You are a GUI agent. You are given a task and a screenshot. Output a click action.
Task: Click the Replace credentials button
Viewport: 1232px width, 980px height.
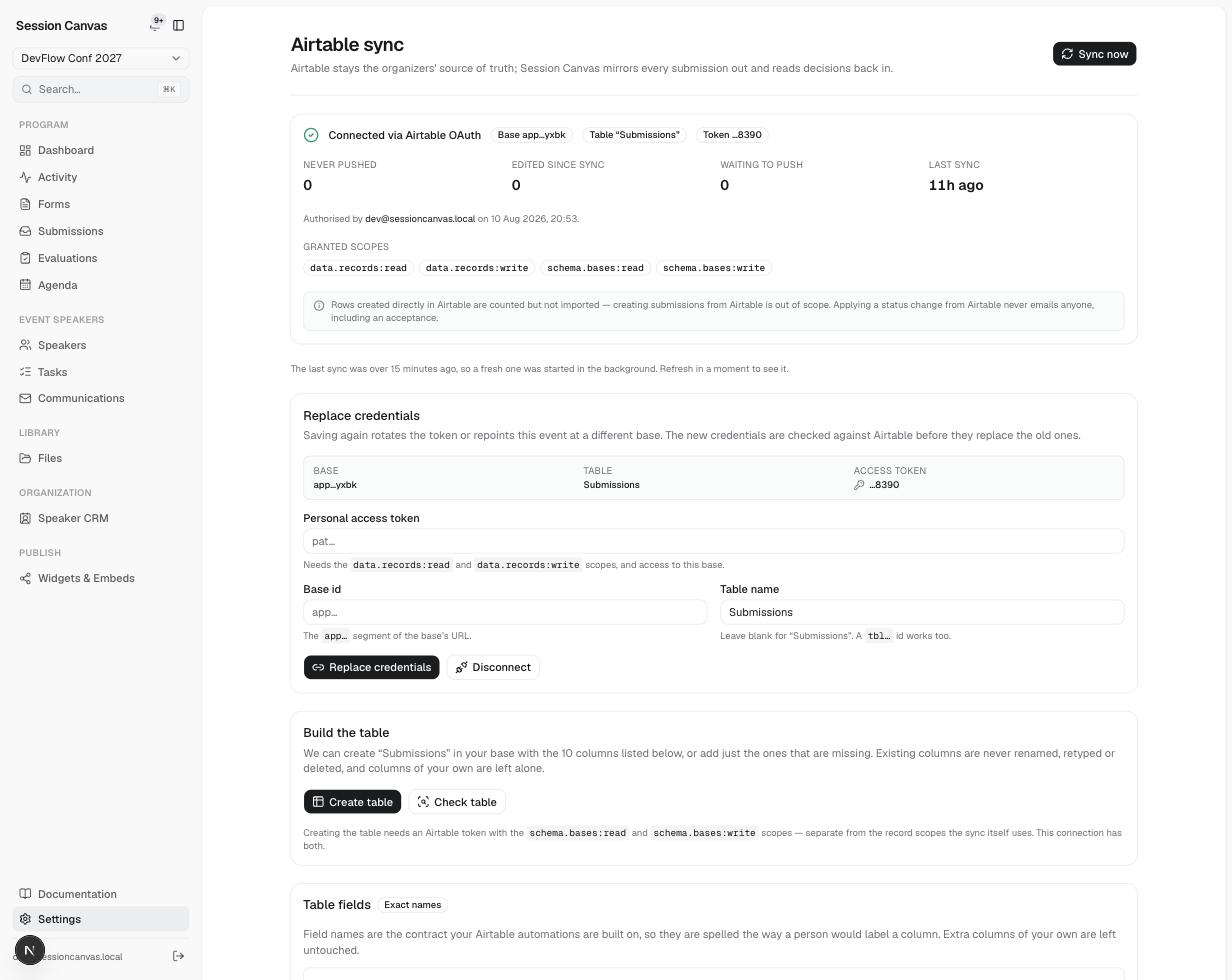click(371, 667)
